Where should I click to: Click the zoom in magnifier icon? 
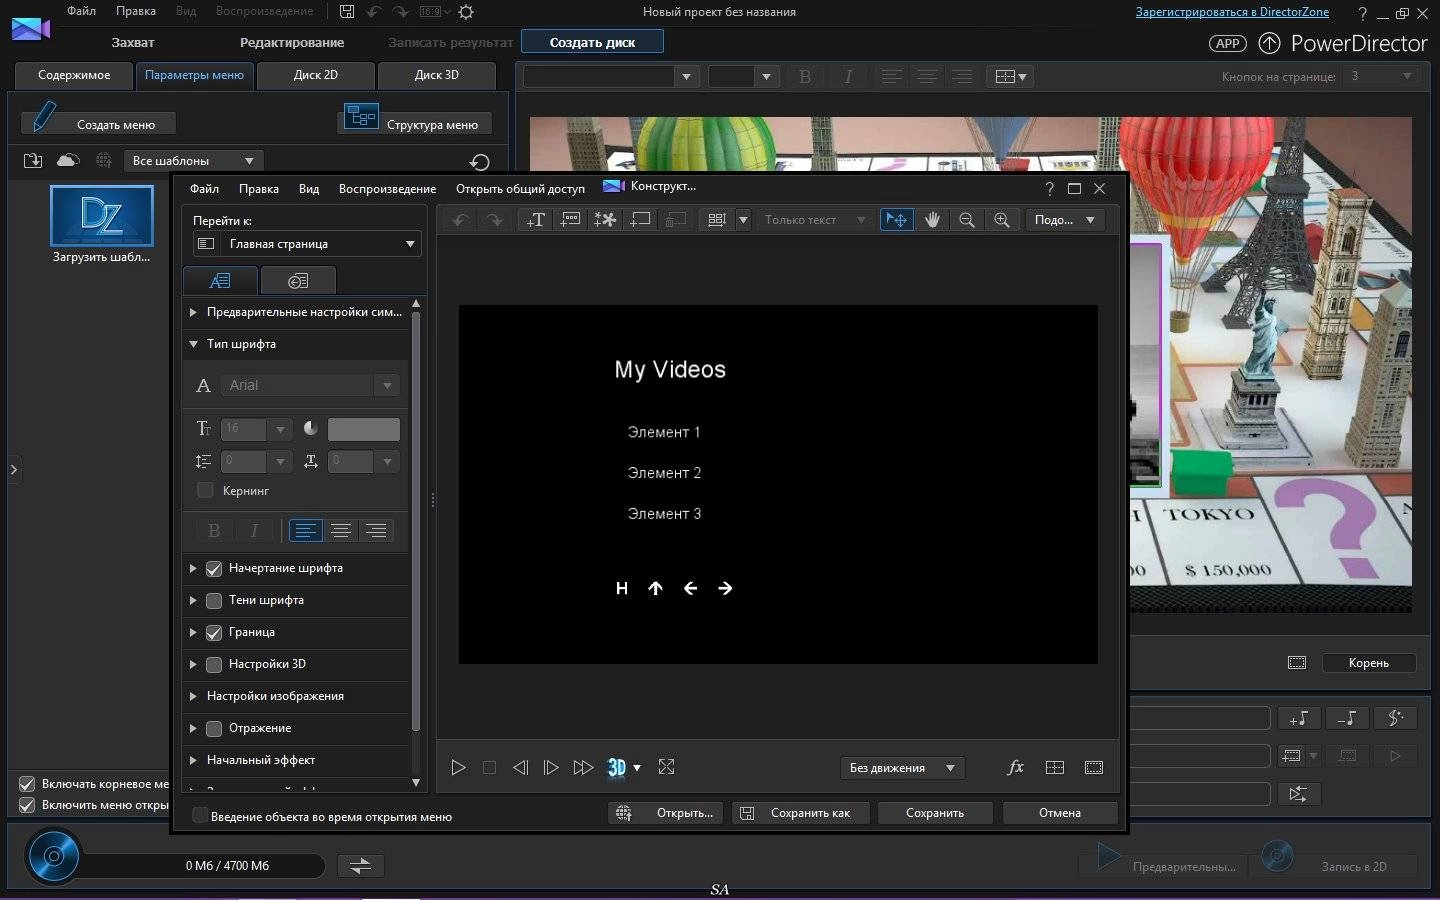click(x=1001, y=220)
